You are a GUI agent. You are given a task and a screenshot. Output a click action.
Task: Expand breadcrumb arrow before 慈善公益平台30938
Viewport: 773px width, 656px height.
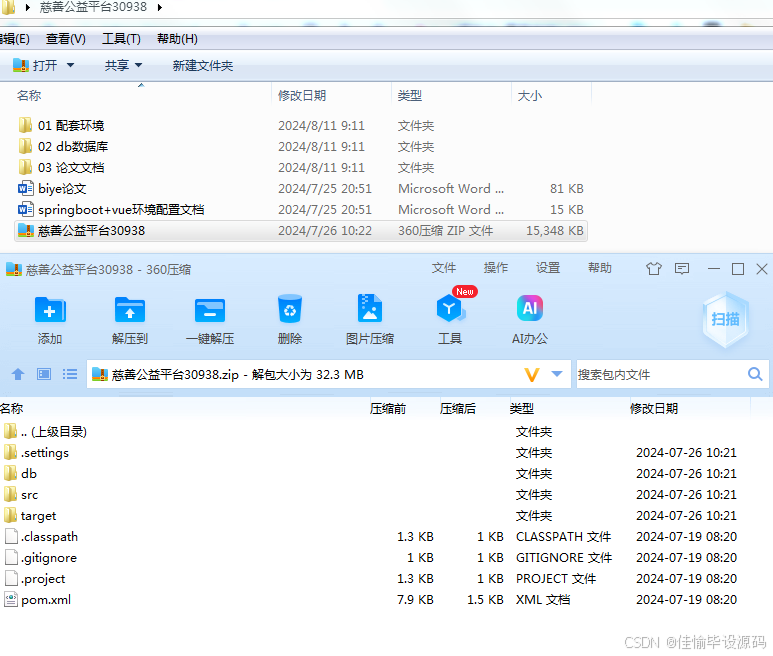point(28,7)
